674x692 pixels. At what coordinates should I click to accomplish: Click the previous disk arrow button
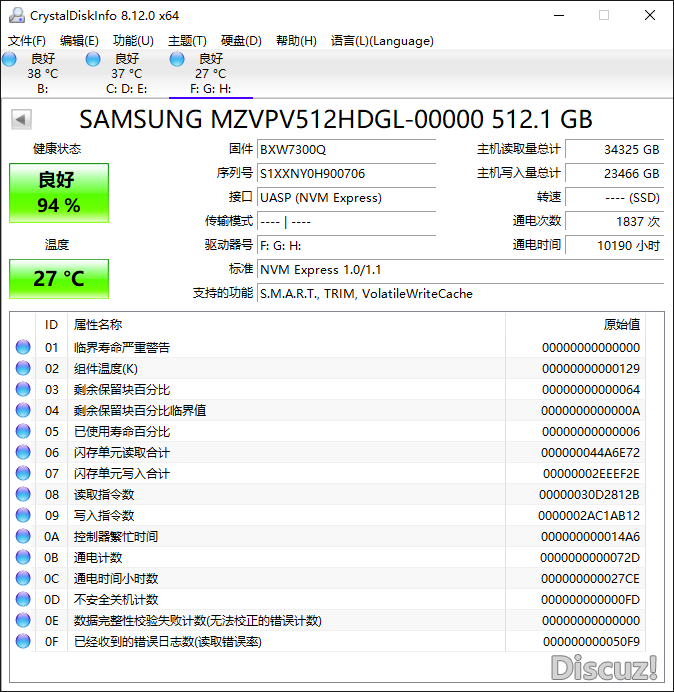pos(20,120)
